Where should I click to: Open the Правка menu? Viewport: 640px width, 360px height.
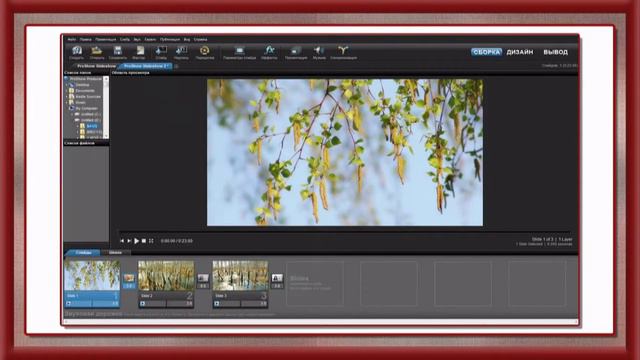(x=86, y=40)
